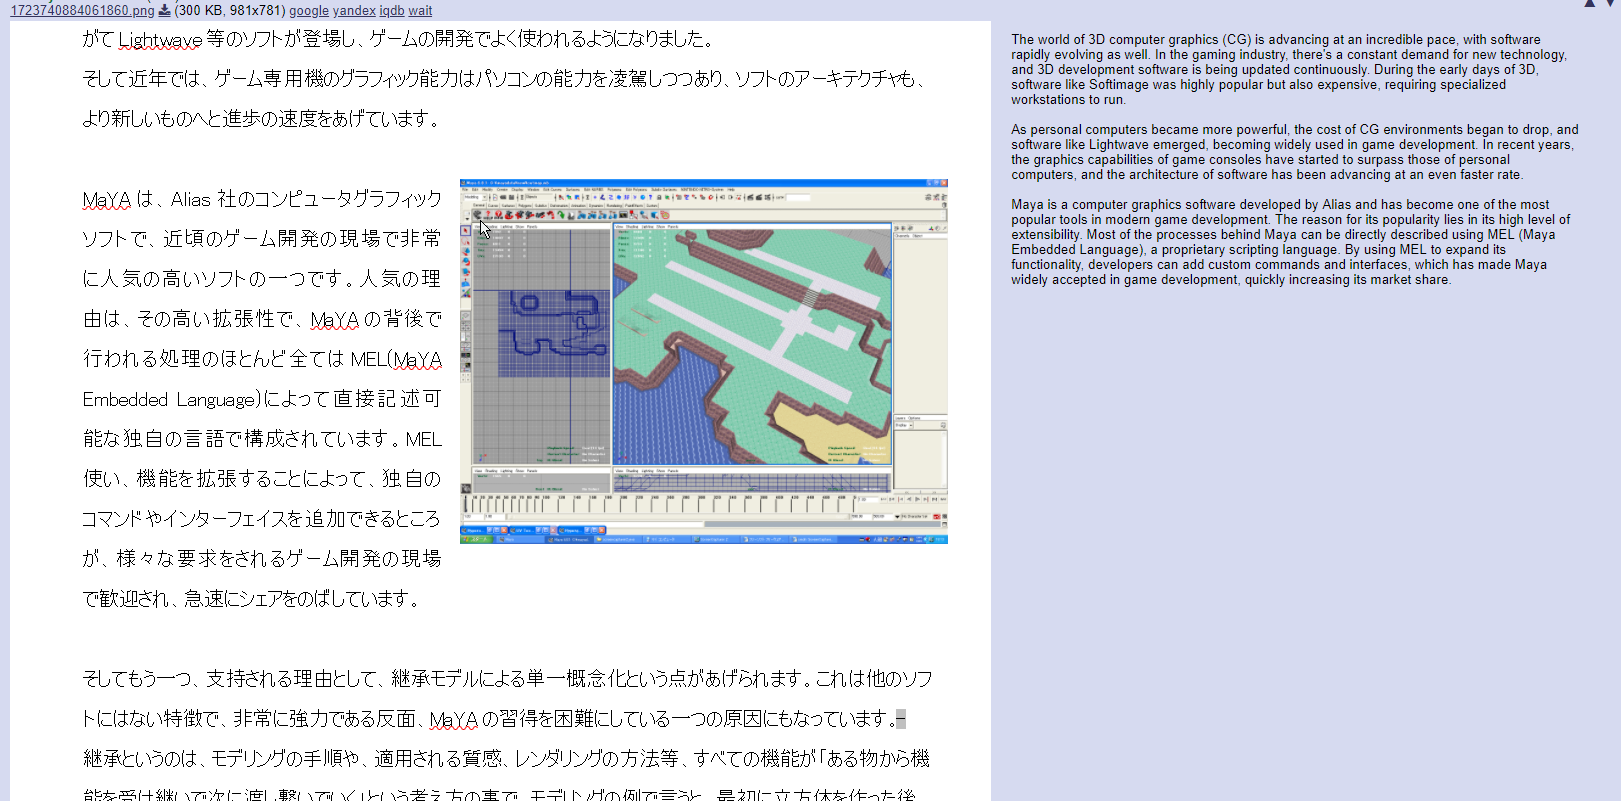Viewport: 1621px width, 801px height.
Task: Open the iqdb reverse search link
Action: (x=392, y=10)
